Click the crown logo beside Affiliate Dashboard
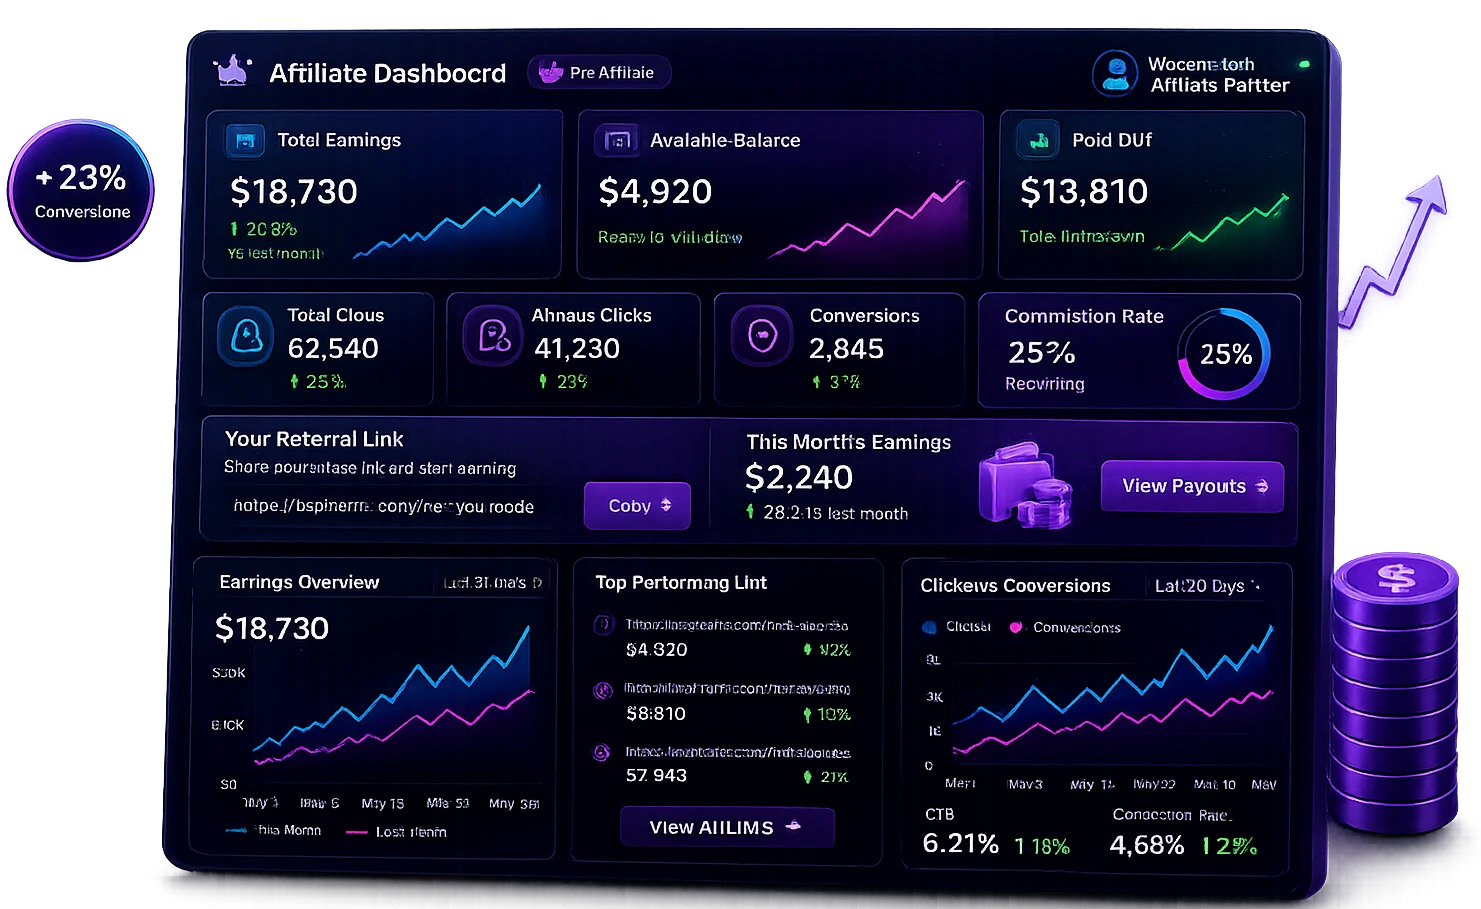Viewport: 1481px width, 909px height. point(233,71)
